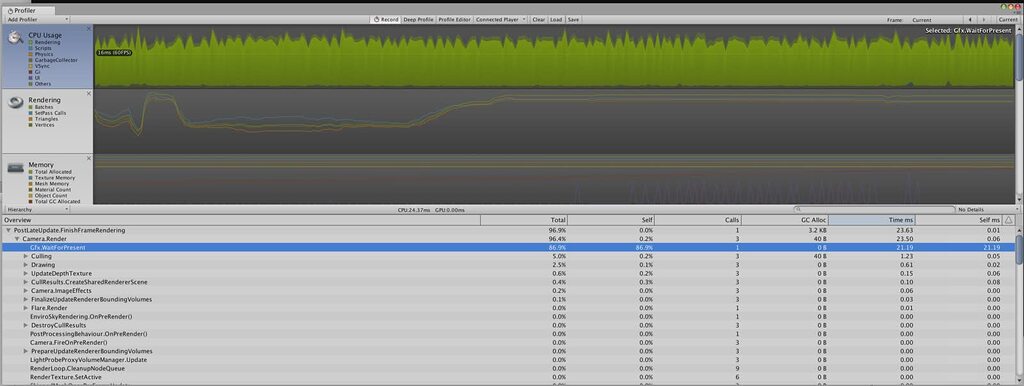This screenshot has height=386, width=1024.
Task: Expand the Culling tree row
Action: click(x=26, y=256)
